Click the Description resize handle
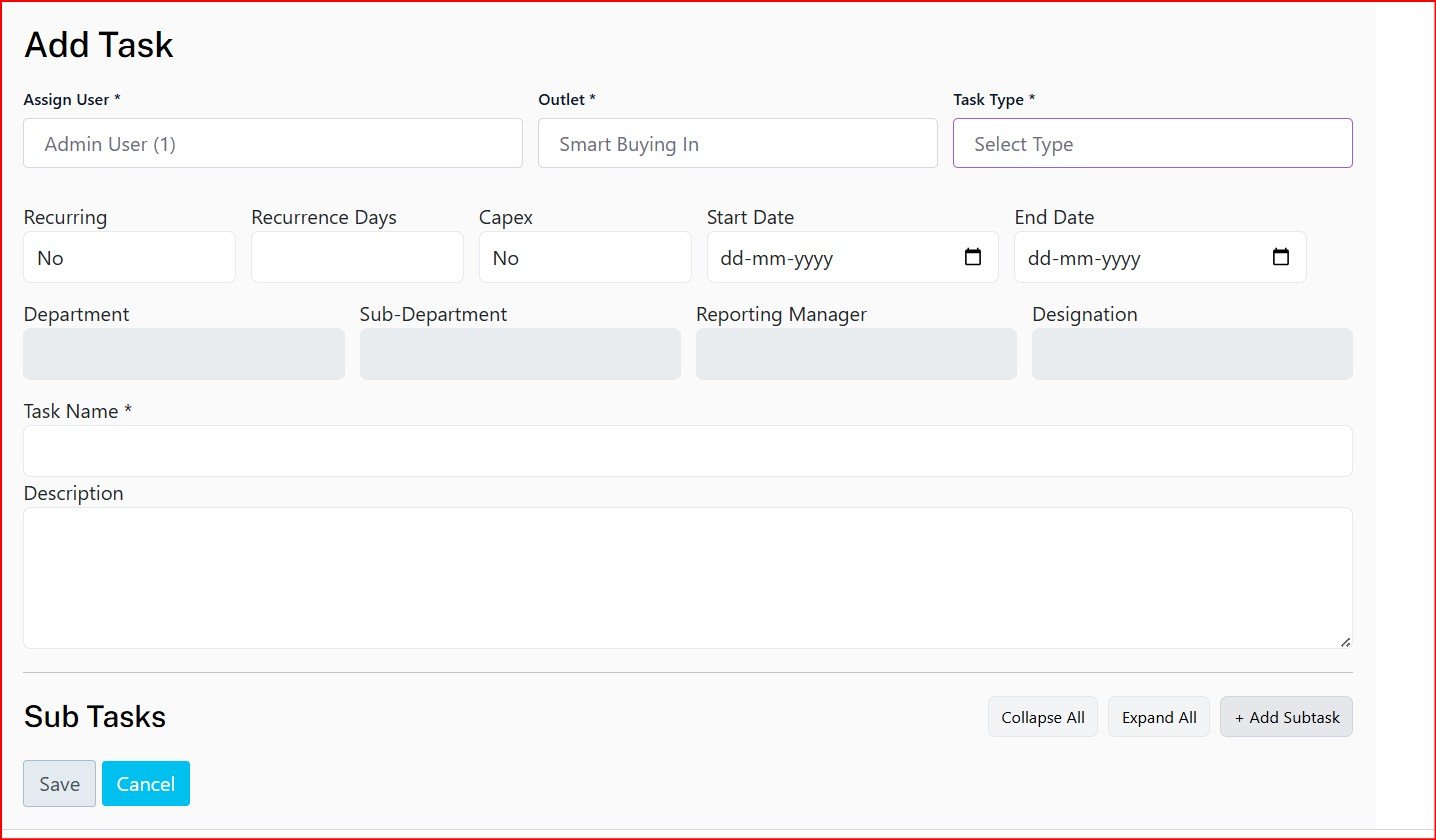The width and height of the screenshot is (1436, 840). point(1345,641)
